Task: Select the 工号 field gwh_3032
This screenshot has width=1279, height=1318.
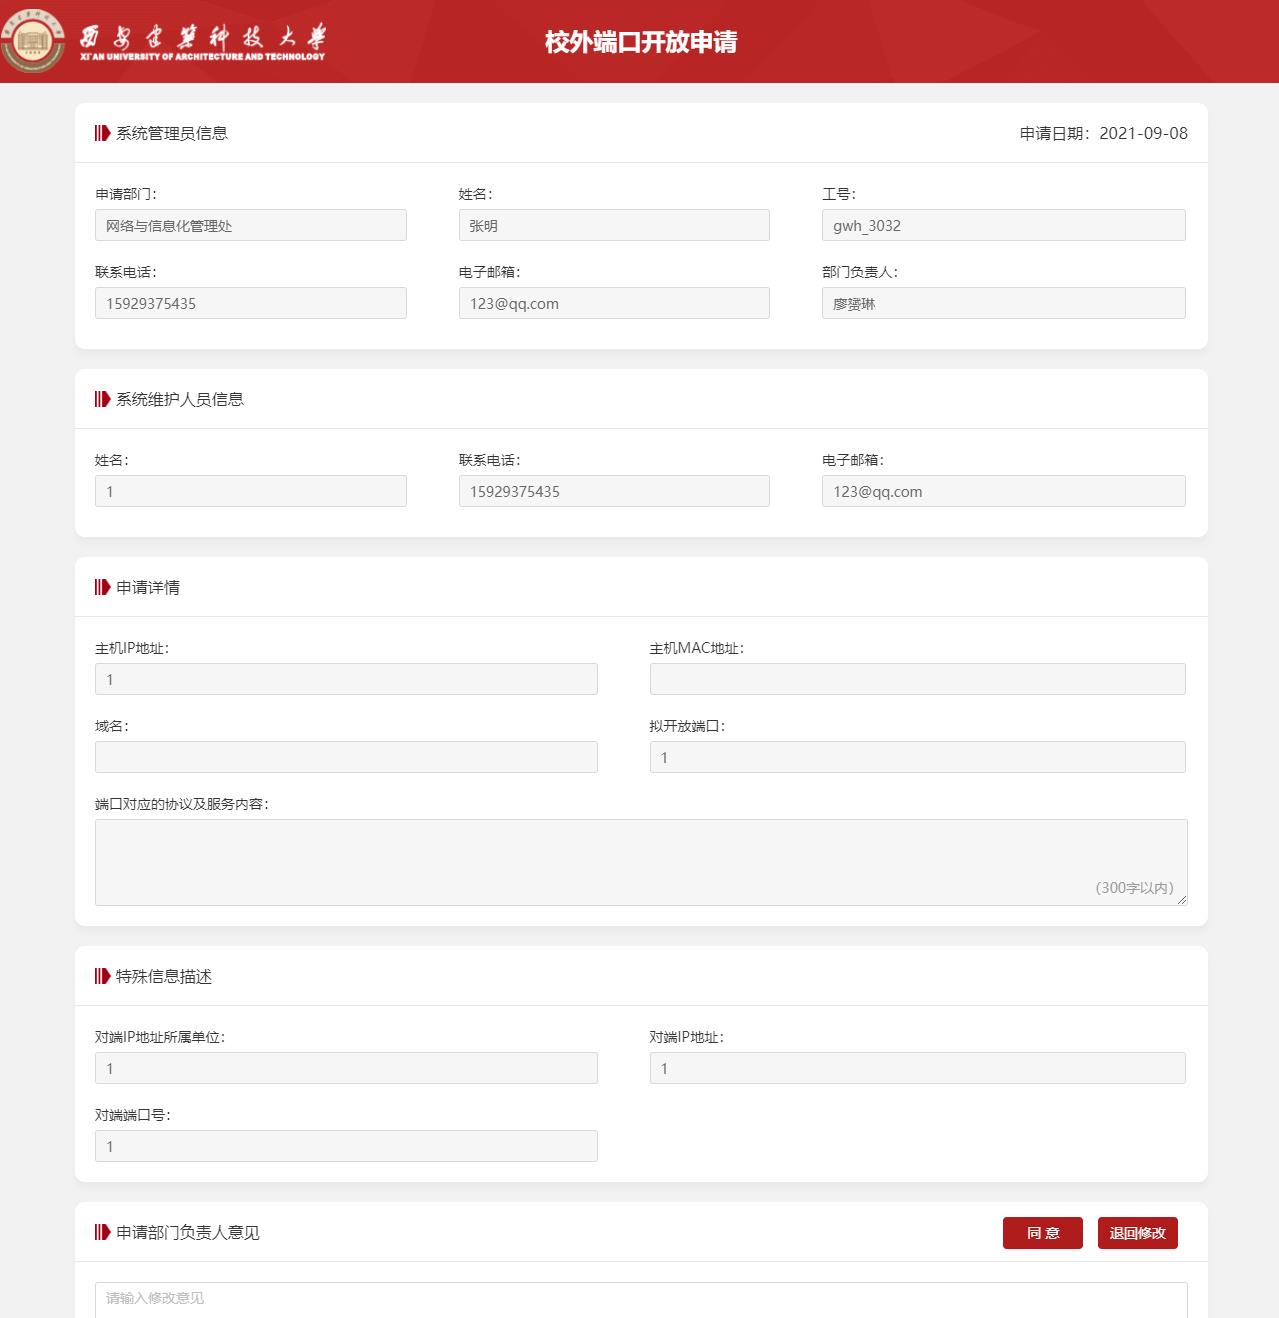Action: (1004, 225)
